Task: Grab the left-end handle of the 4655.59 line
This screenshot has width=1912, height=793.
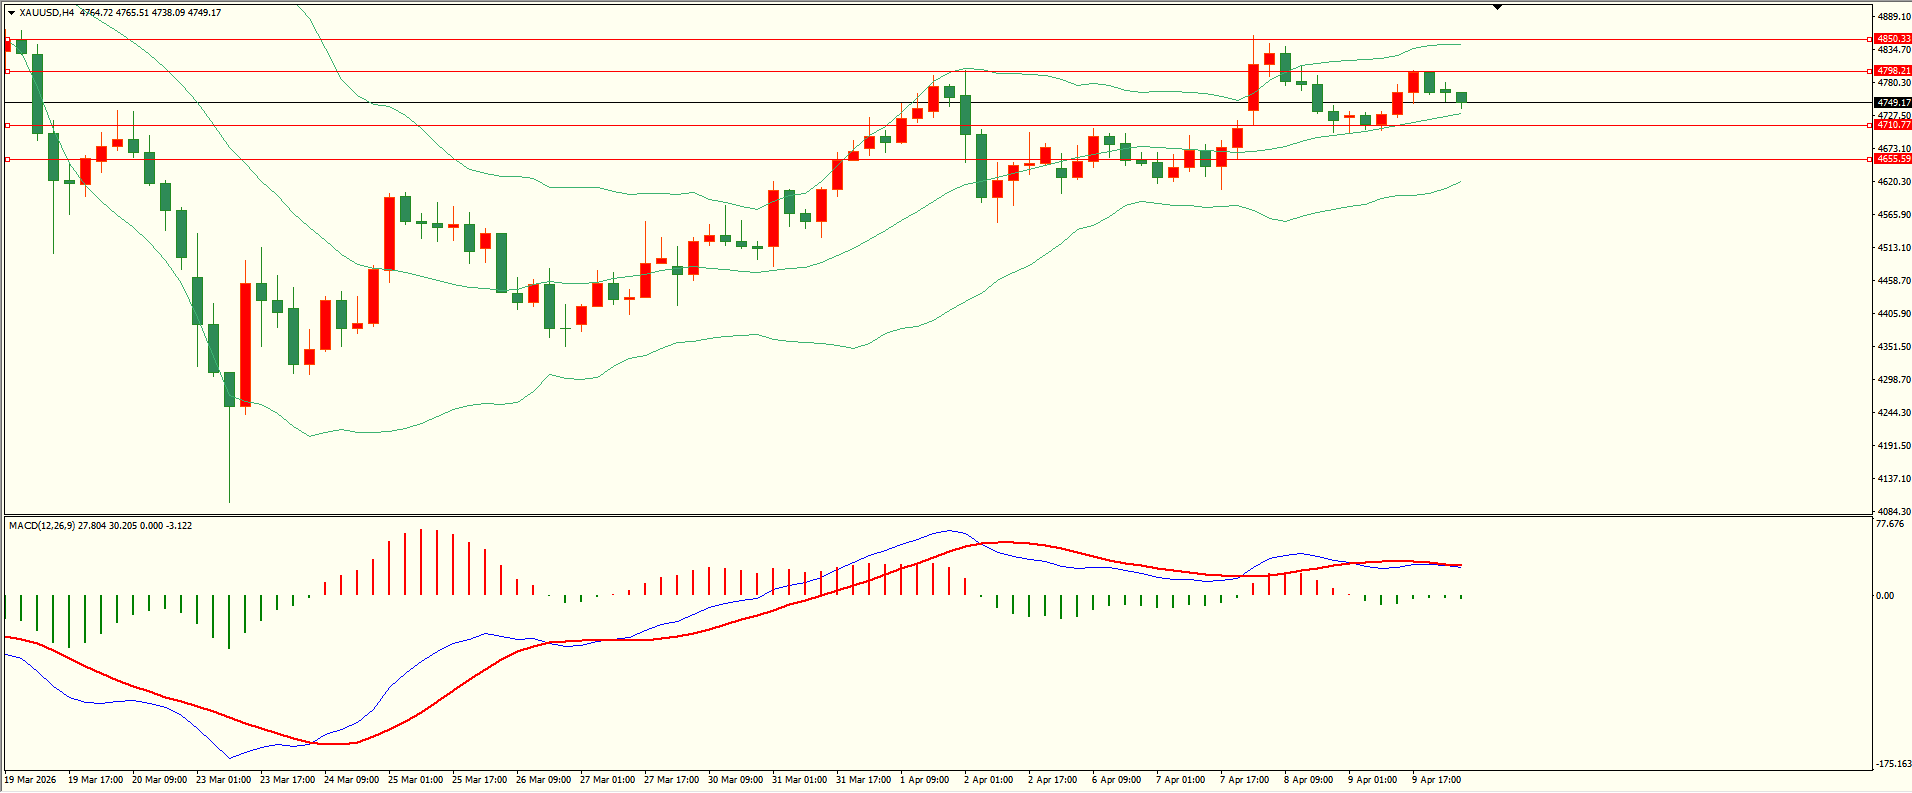Action: (x=8, y=159)
